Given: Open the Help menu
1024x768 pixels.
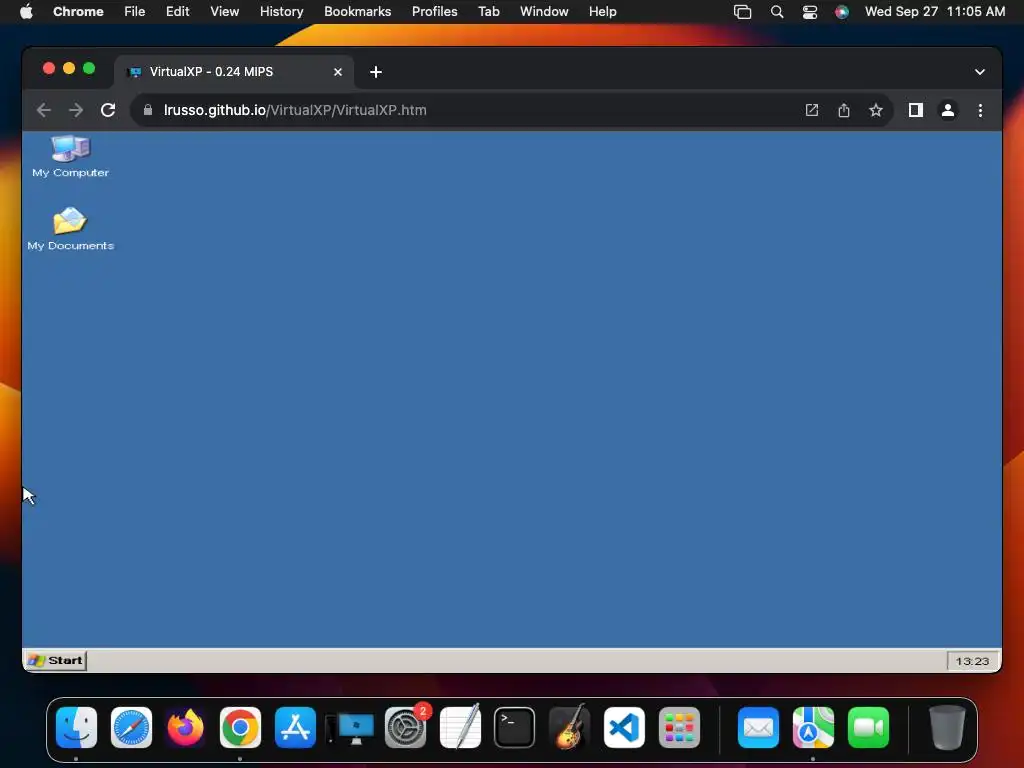Looking at the screenshot, I should [x=602, y=12].
